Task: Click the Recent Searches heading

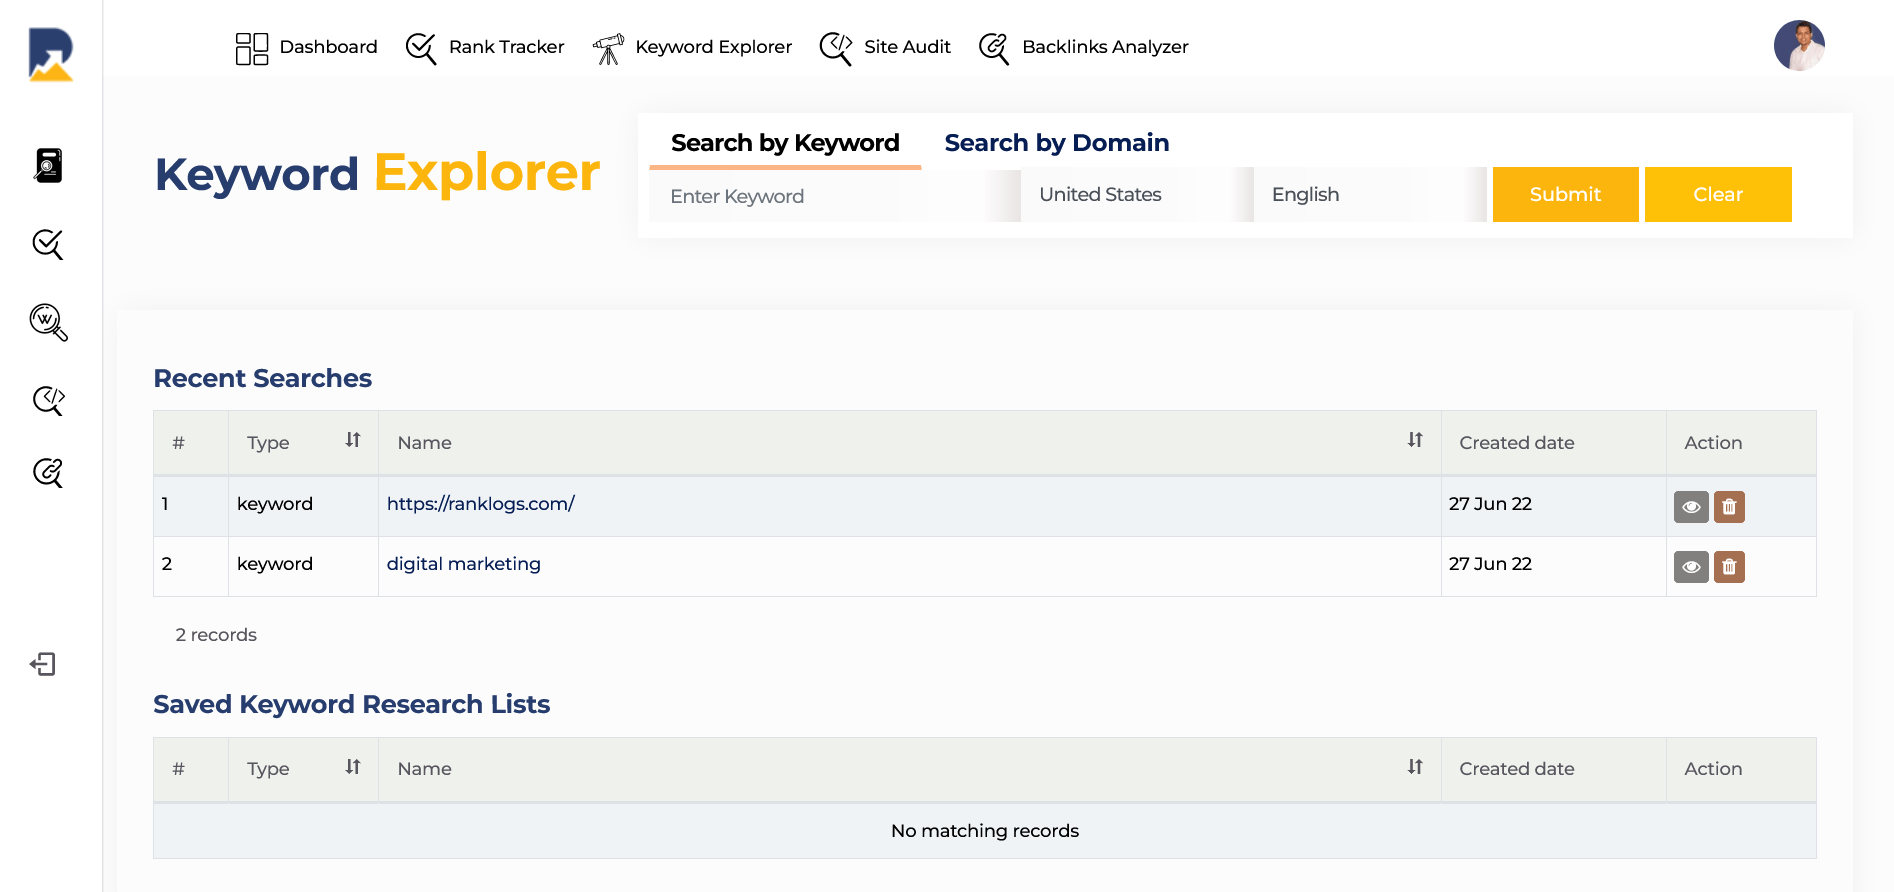Action: [x=262, y=378]
